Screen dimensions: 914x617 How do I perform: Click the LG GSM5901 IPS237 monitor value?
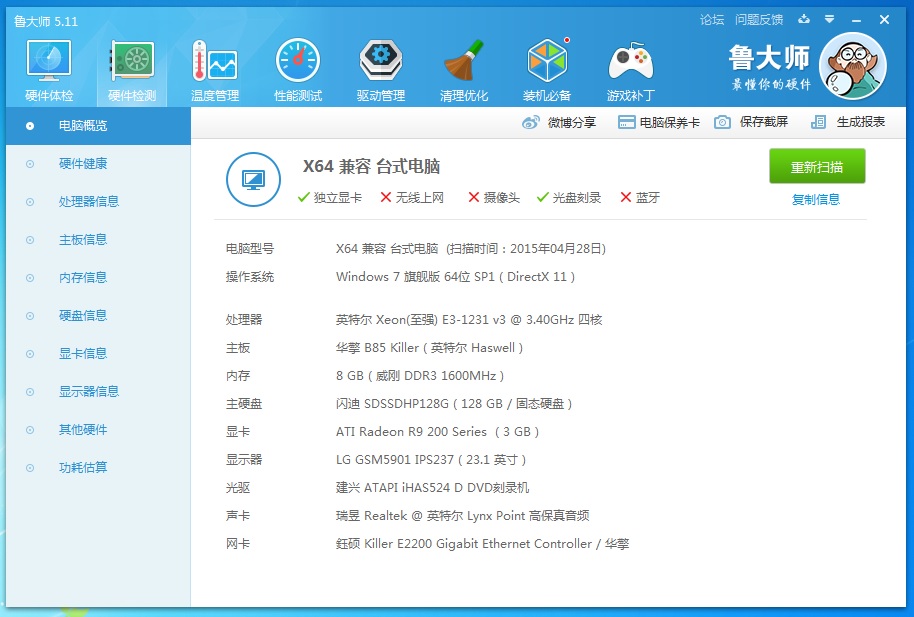pyautogui.click(x=431, y=460)
